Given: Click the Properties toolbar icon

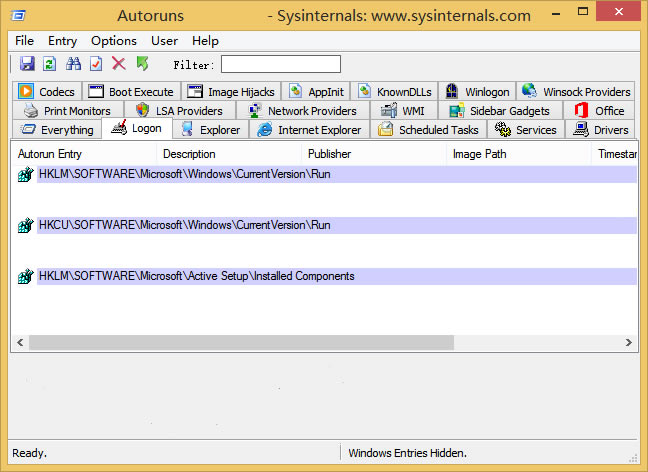Looking at the screenshot, I should click(96, 64).
